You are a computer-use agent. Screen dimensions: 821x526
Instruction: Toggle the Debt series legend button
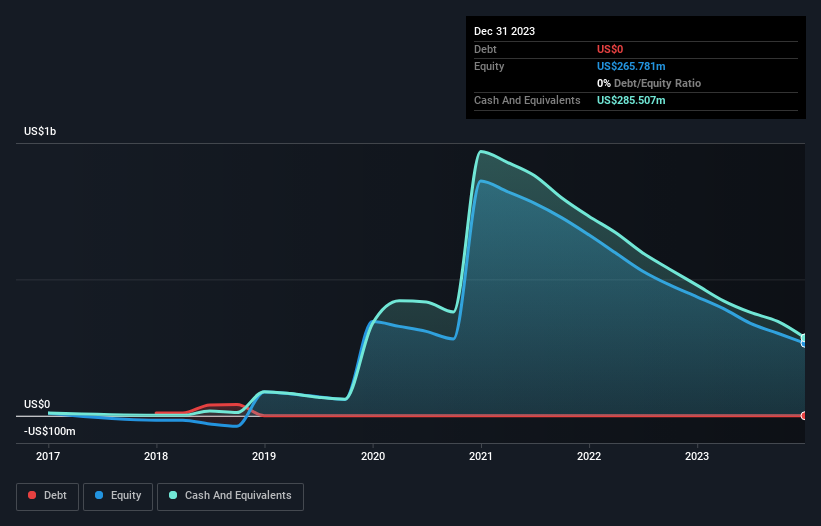[x=47, y=496]
